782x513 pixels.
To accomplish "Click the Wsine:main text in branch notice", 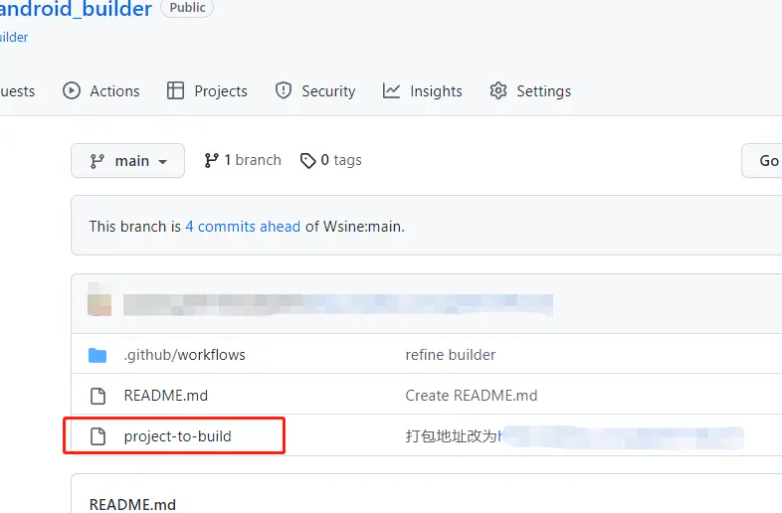I will click(363, 226).
